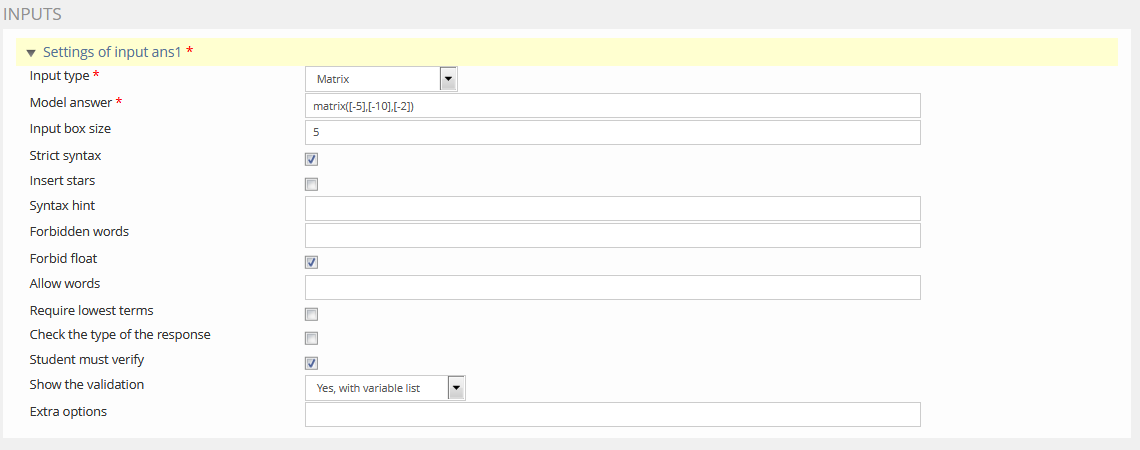Uncheck the Strict syntax checkbox
This screenshot has height=450, width=1140.
(x=312, y=159)
